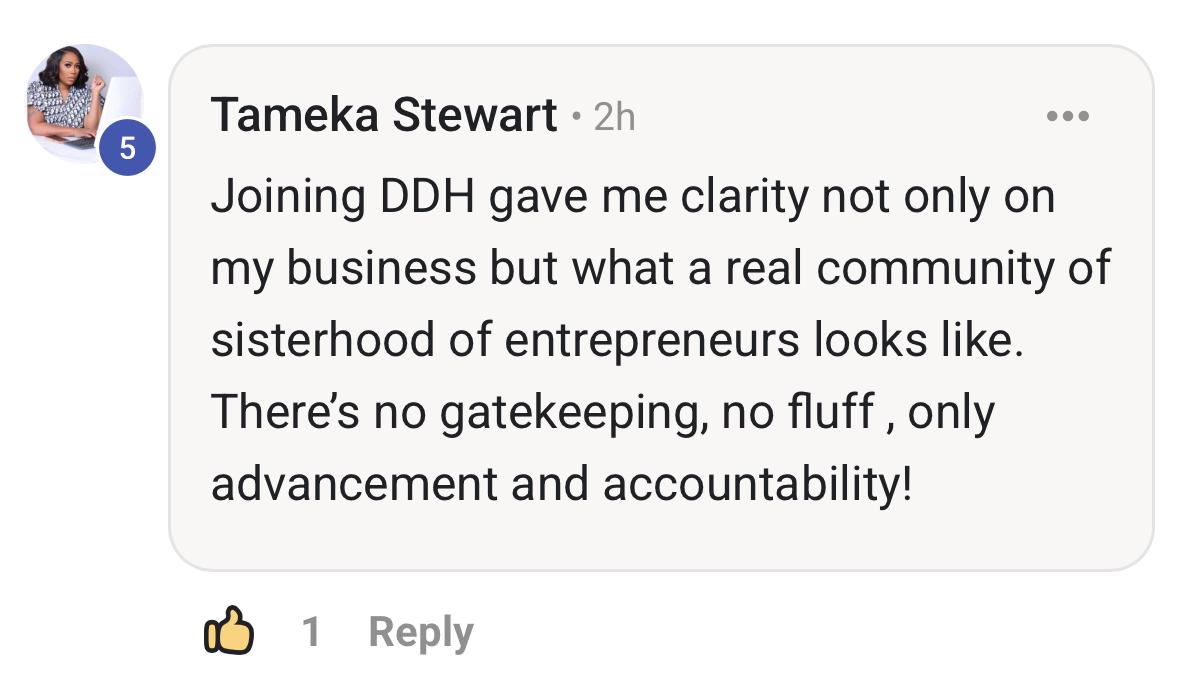Click the word Joining starting the comment
Image resolution: width=1179 pixels, height=674 pixels.
(x=288, y=197)
